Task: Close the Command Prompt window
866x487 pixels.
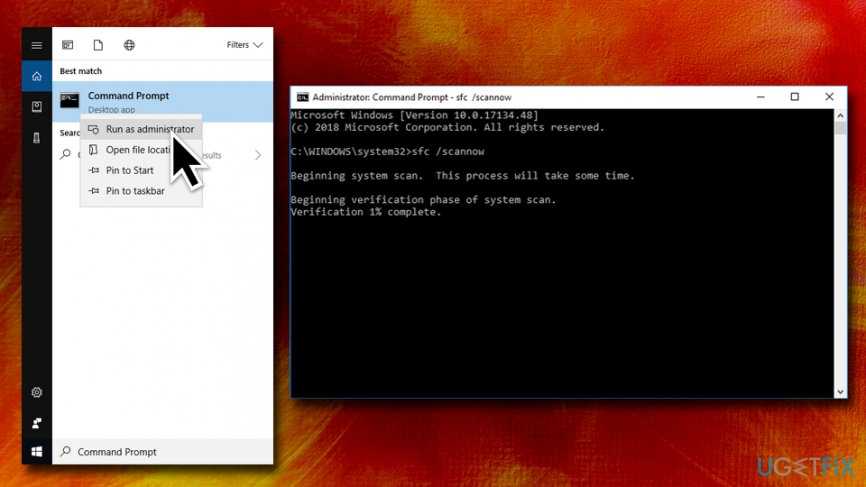Action: [829, 97]
